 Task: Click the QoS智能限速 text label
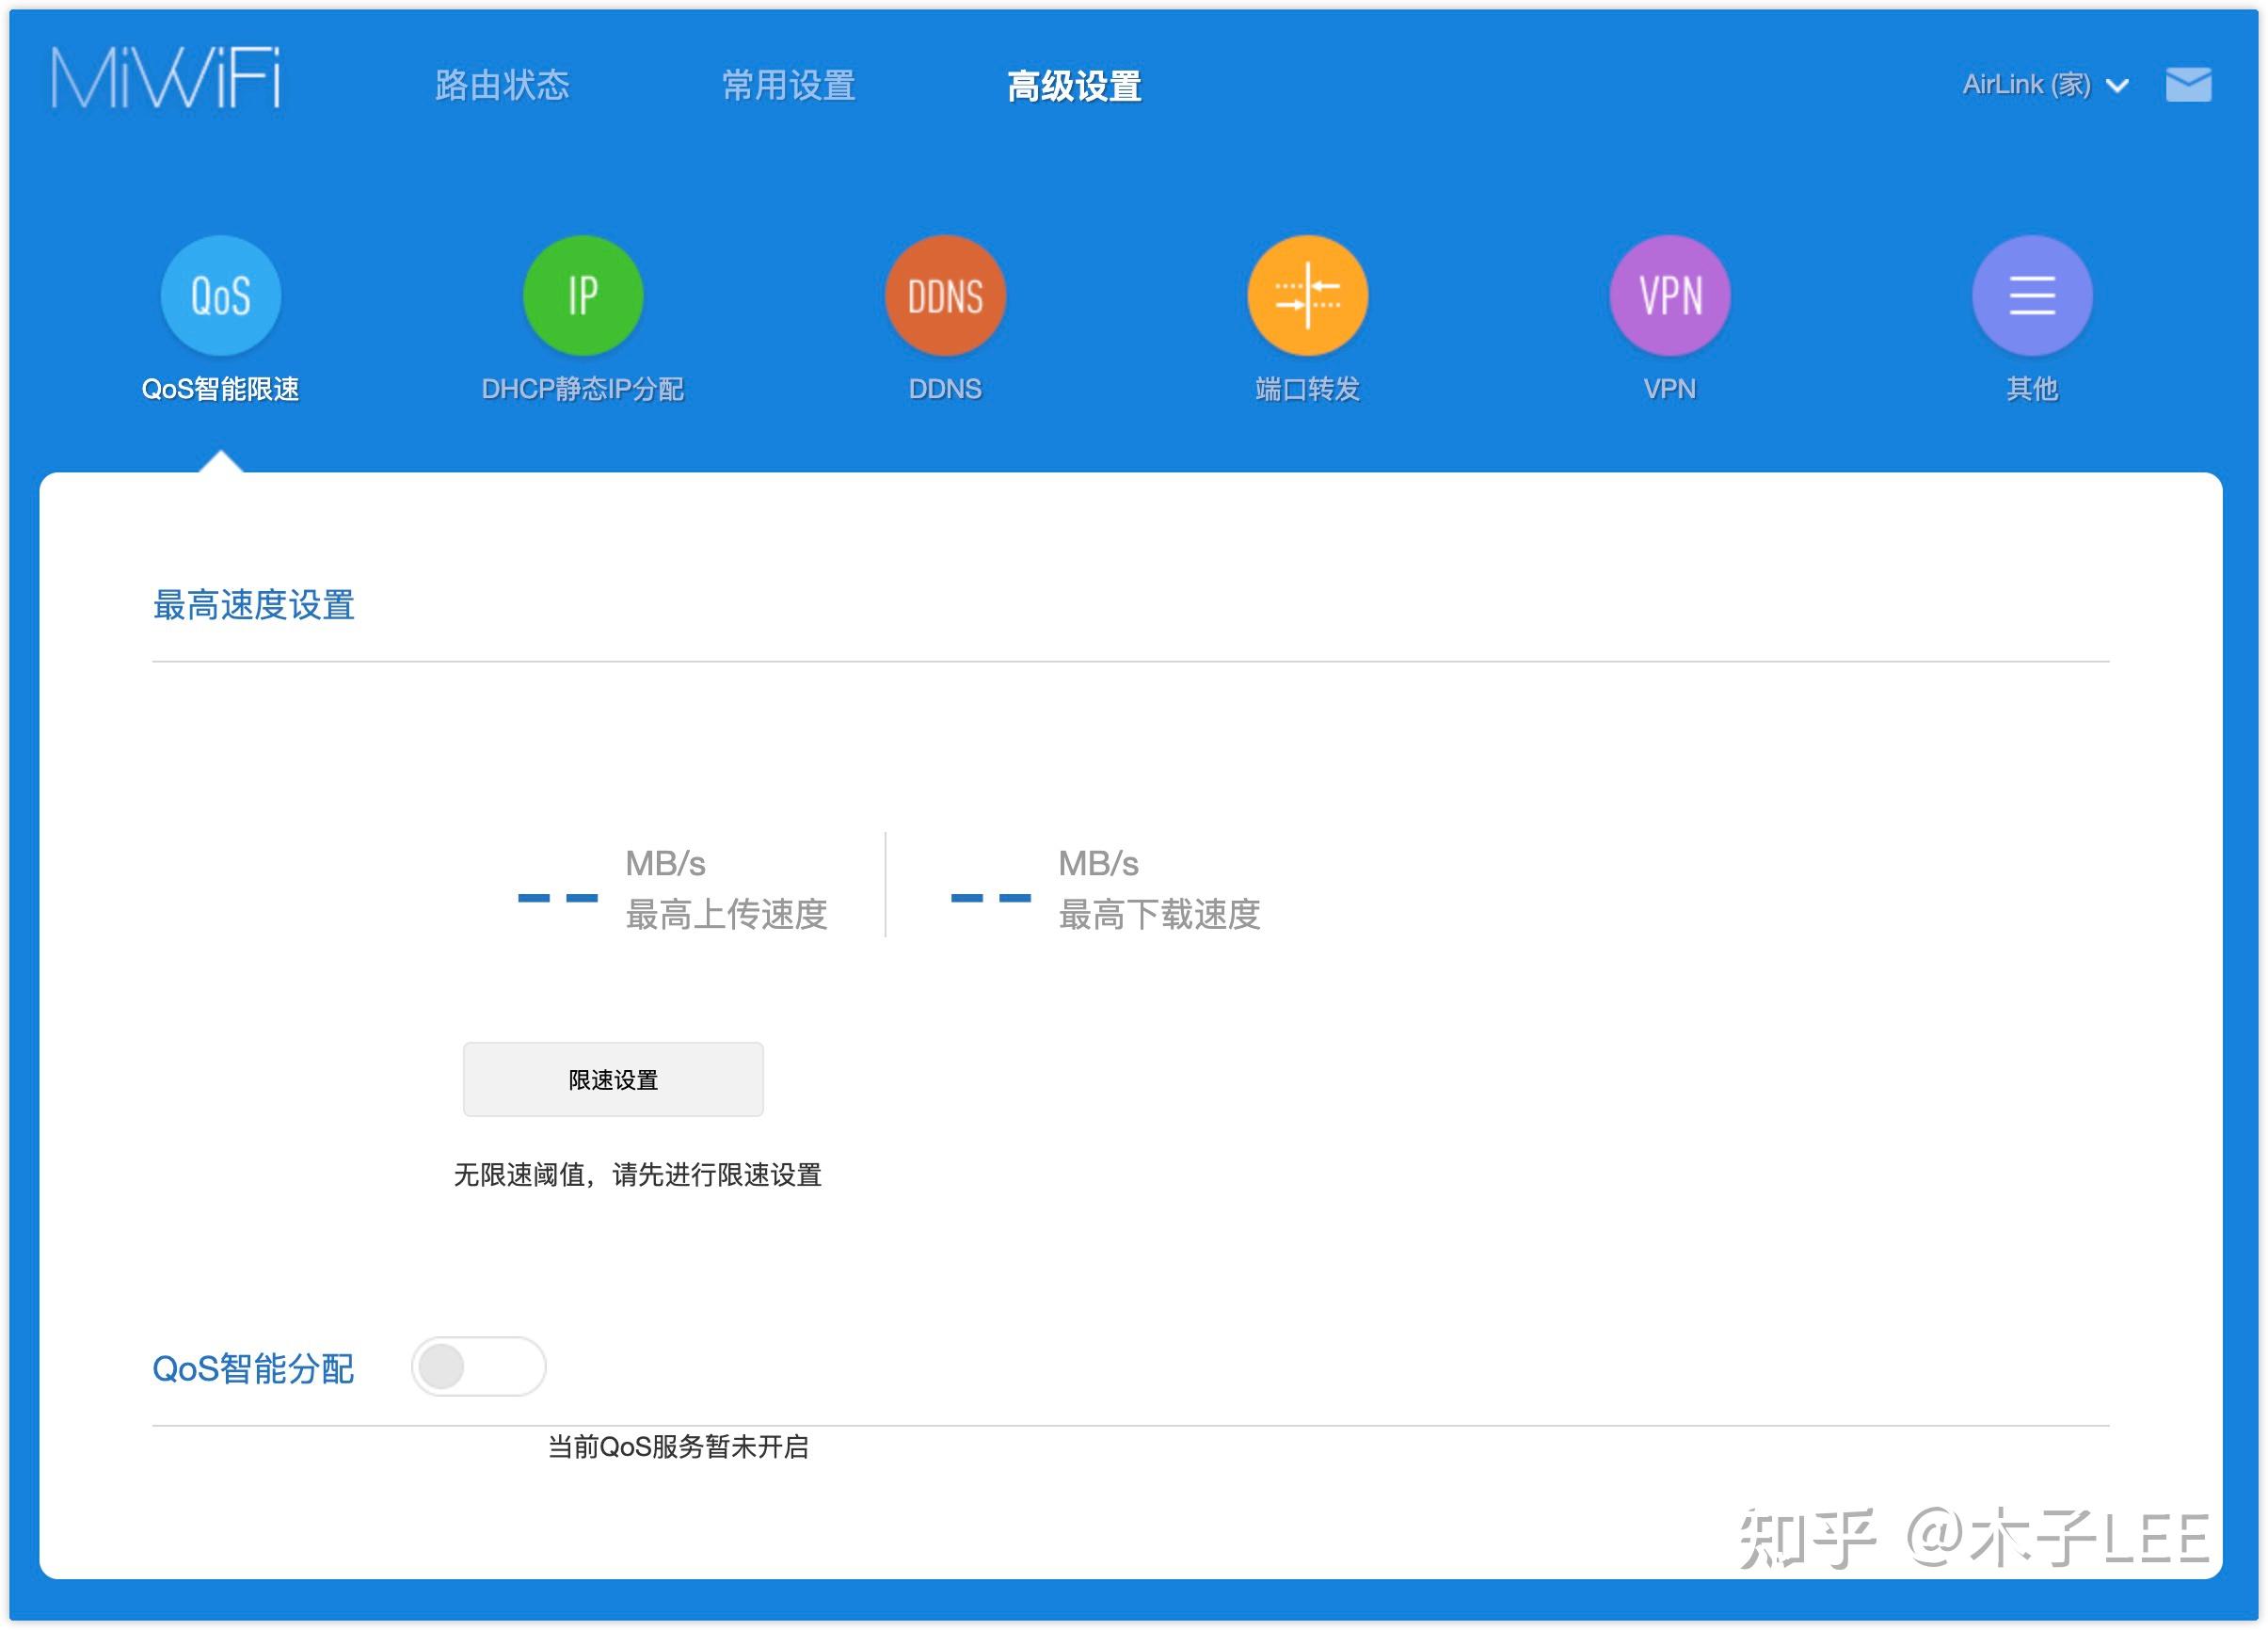(x=220, y=389)
